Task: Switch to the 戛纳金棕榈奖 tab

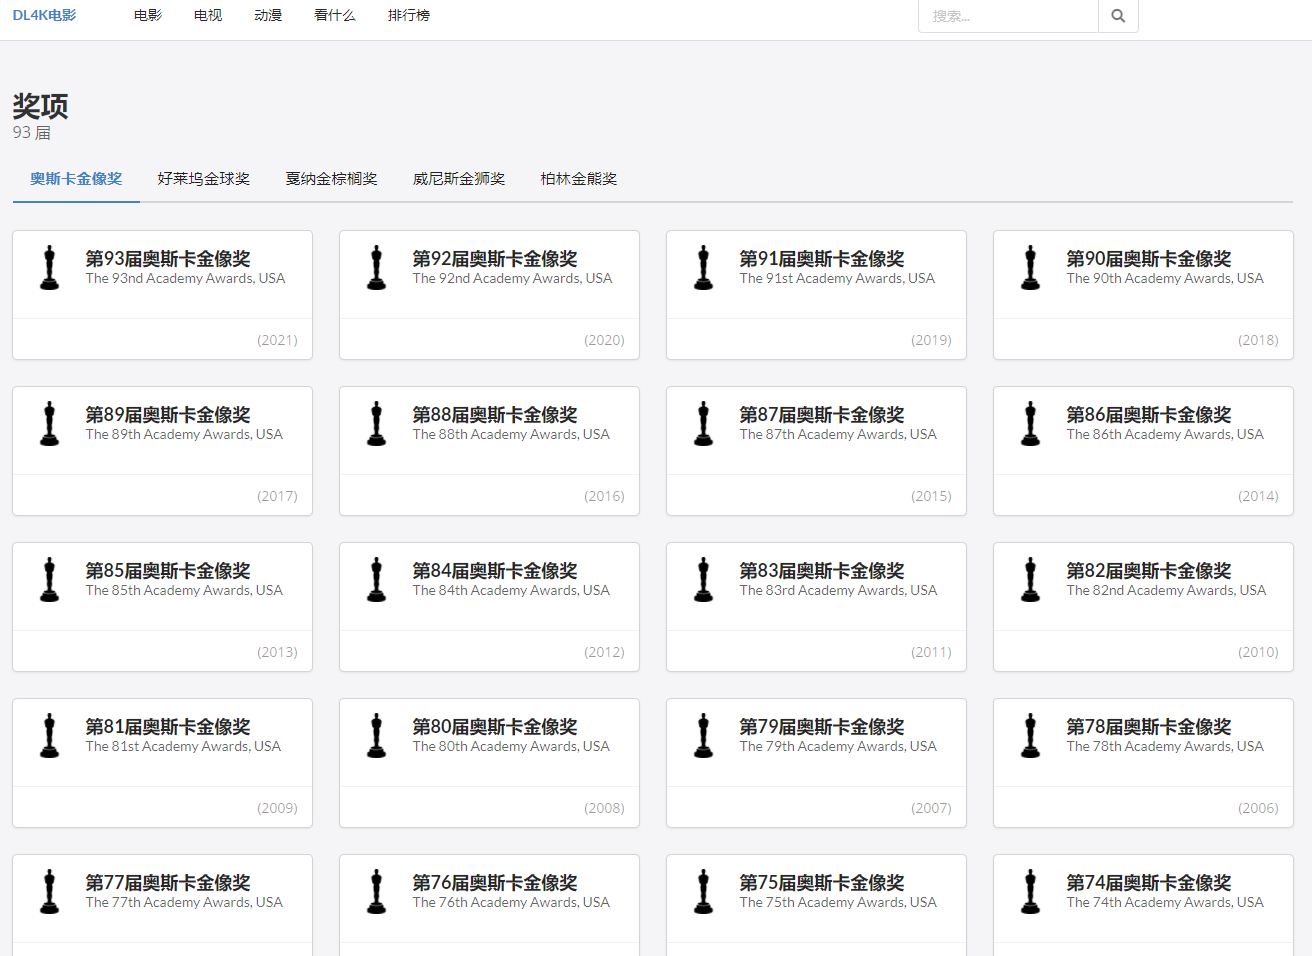Action: point(332,179)
